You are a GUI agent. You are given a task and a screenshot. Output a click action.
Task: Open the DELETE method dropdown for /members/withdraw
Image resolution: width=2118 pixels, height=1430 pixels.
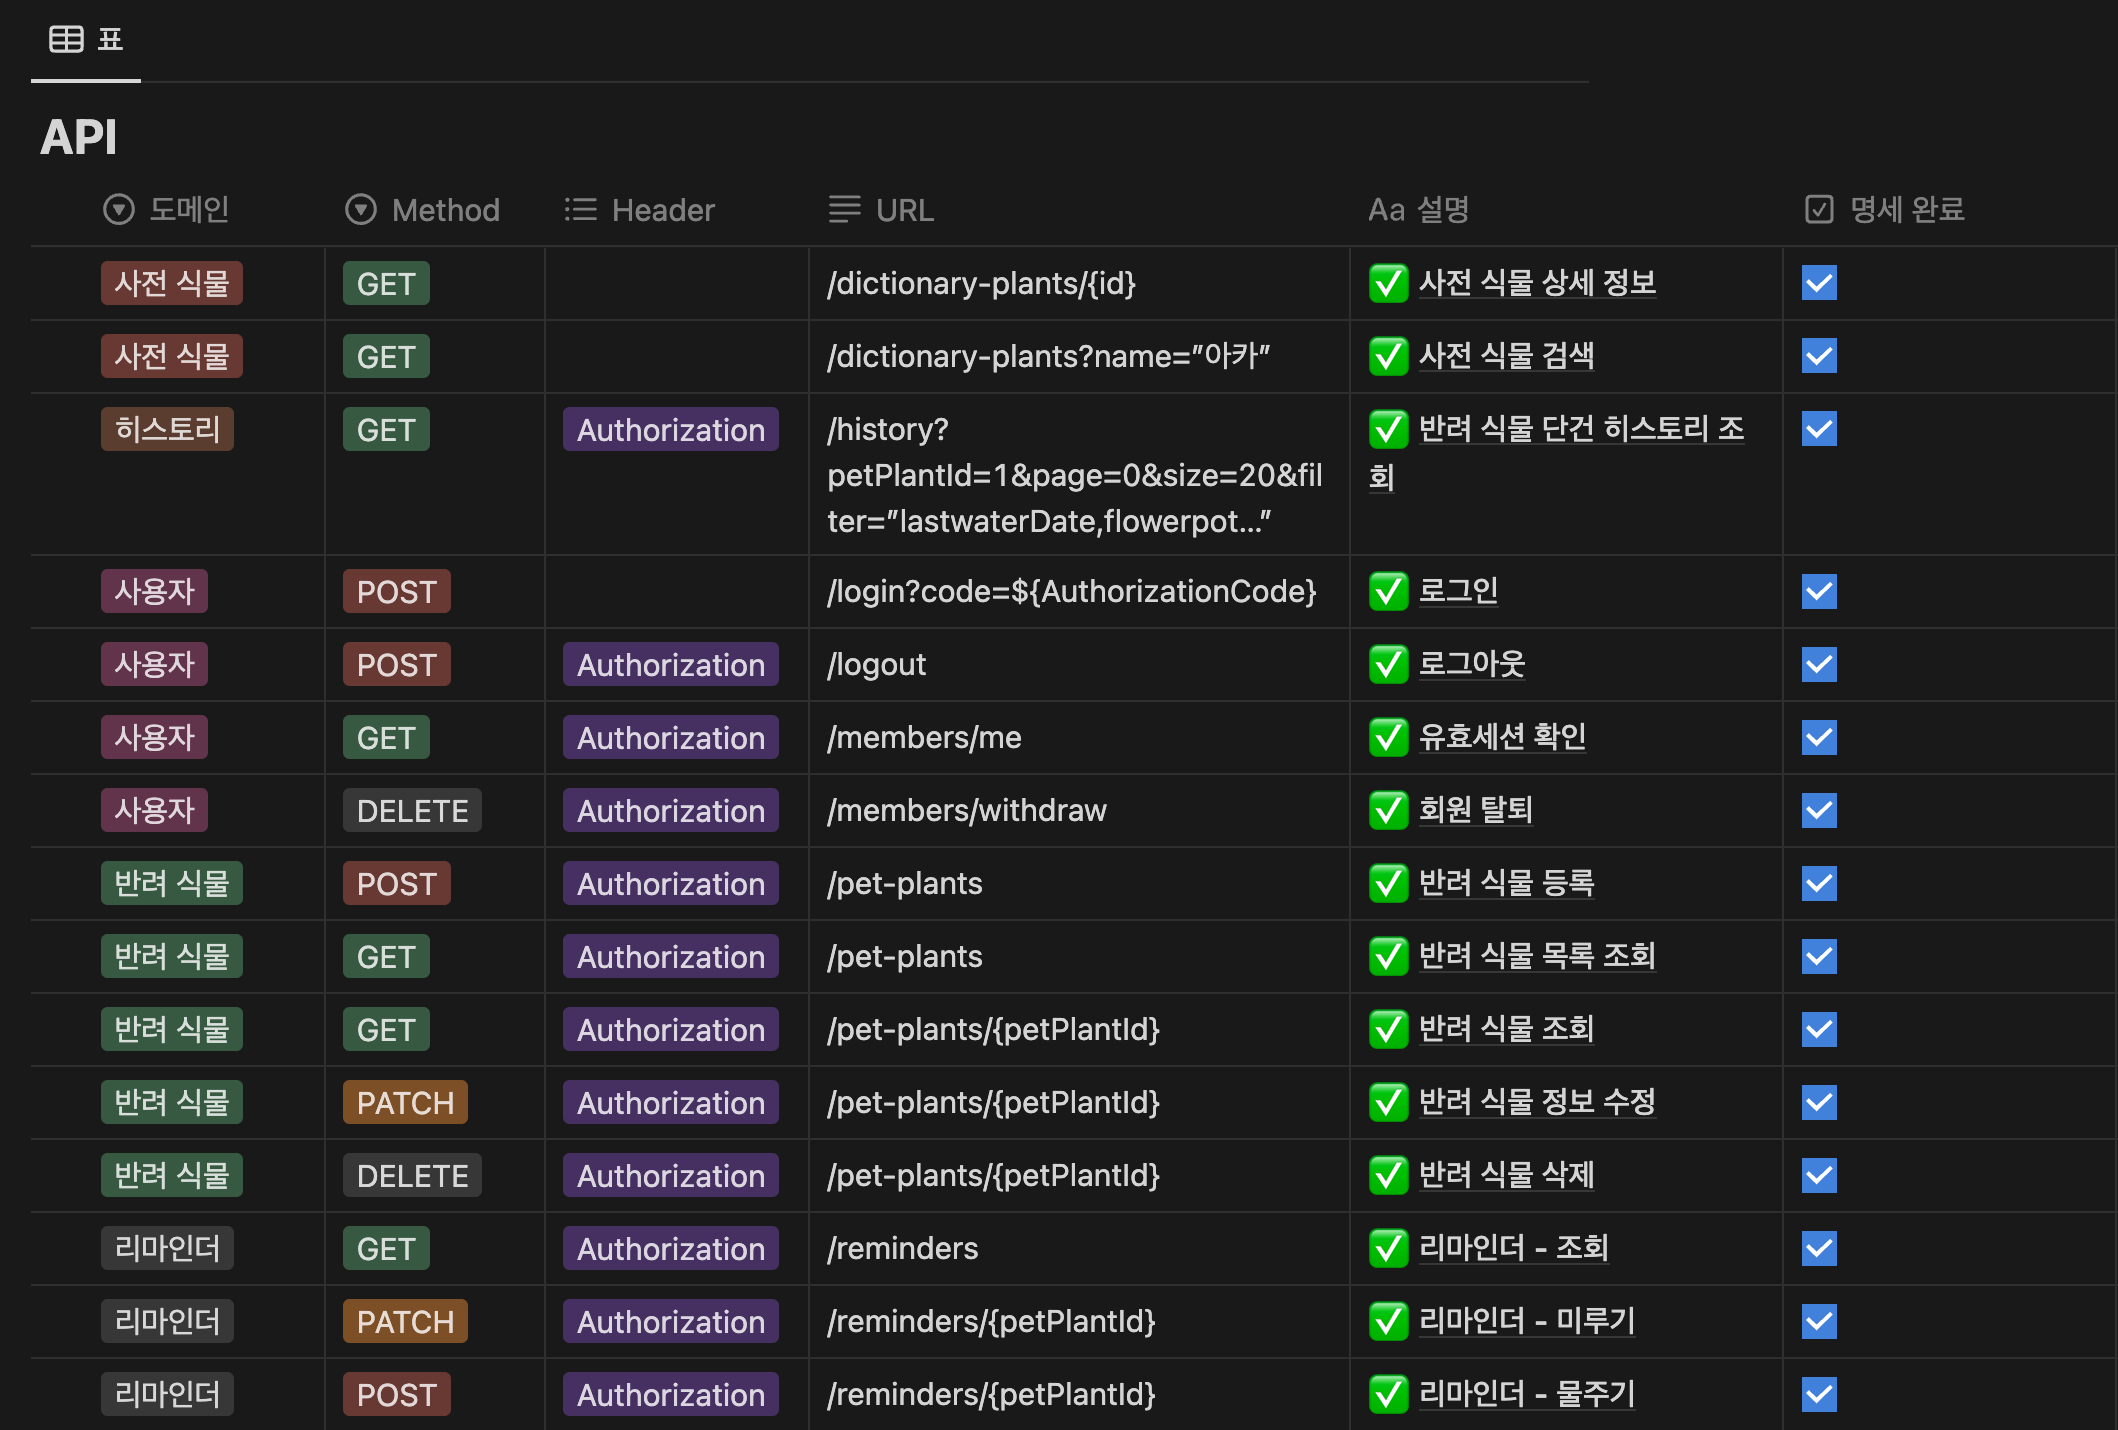click(412, 811)
